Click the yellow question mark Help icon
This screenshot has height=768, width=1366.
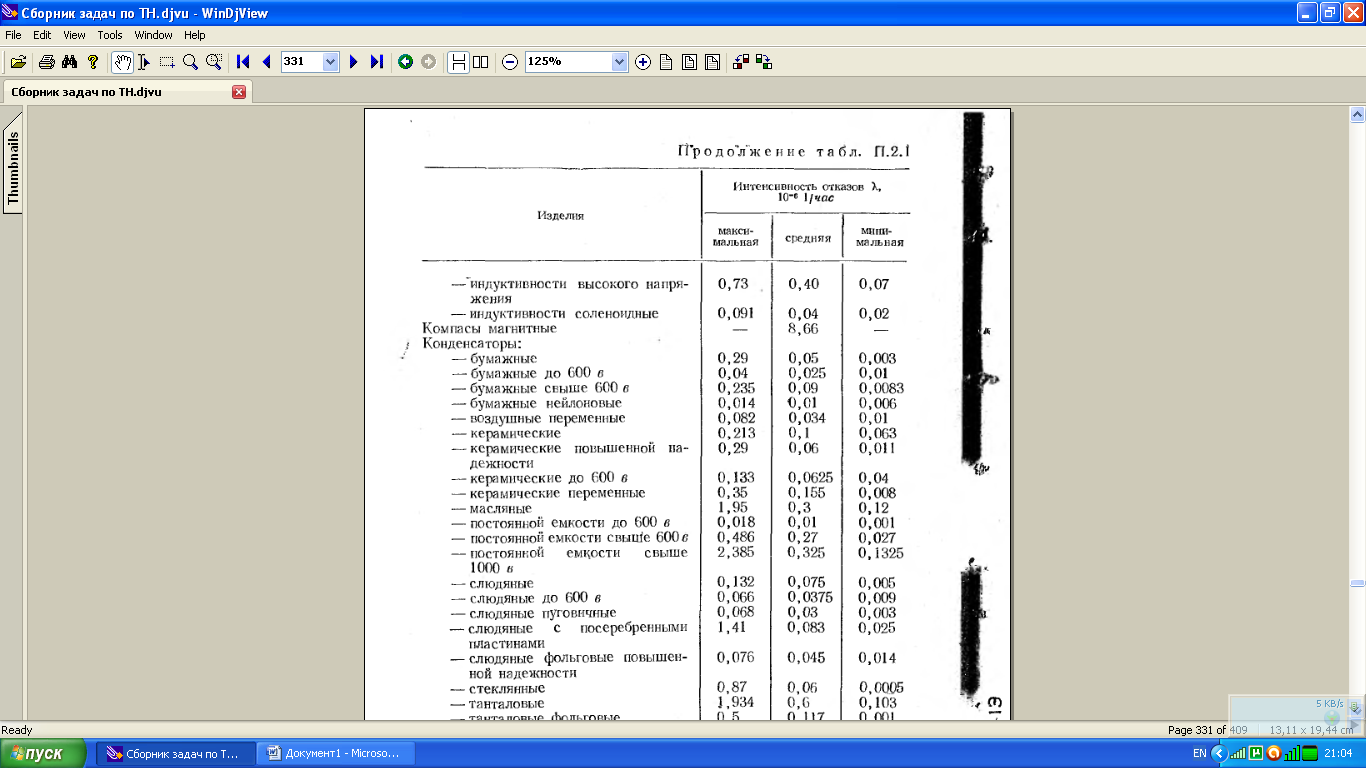click(93, 62)
